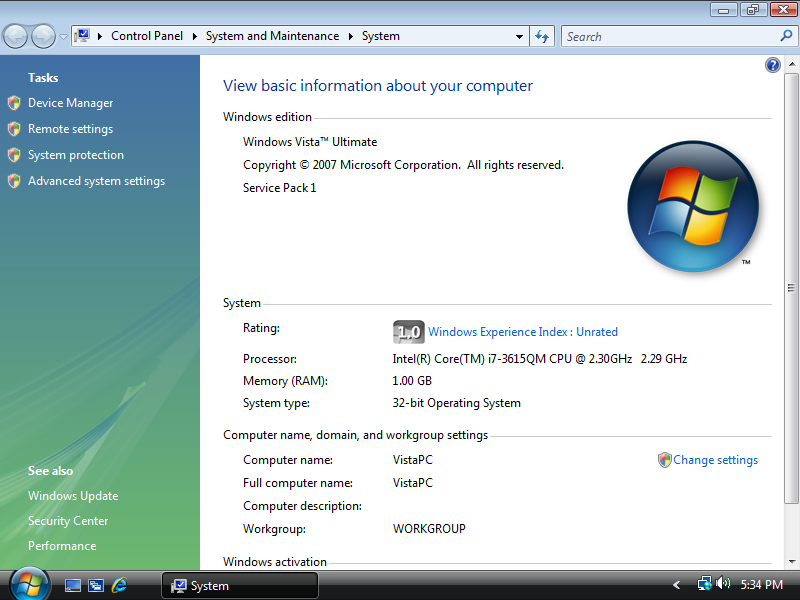The image size is (800, 600).
Task: Click the Back navigation arrow
Action: pyautogui.click(x=15, y=37)
